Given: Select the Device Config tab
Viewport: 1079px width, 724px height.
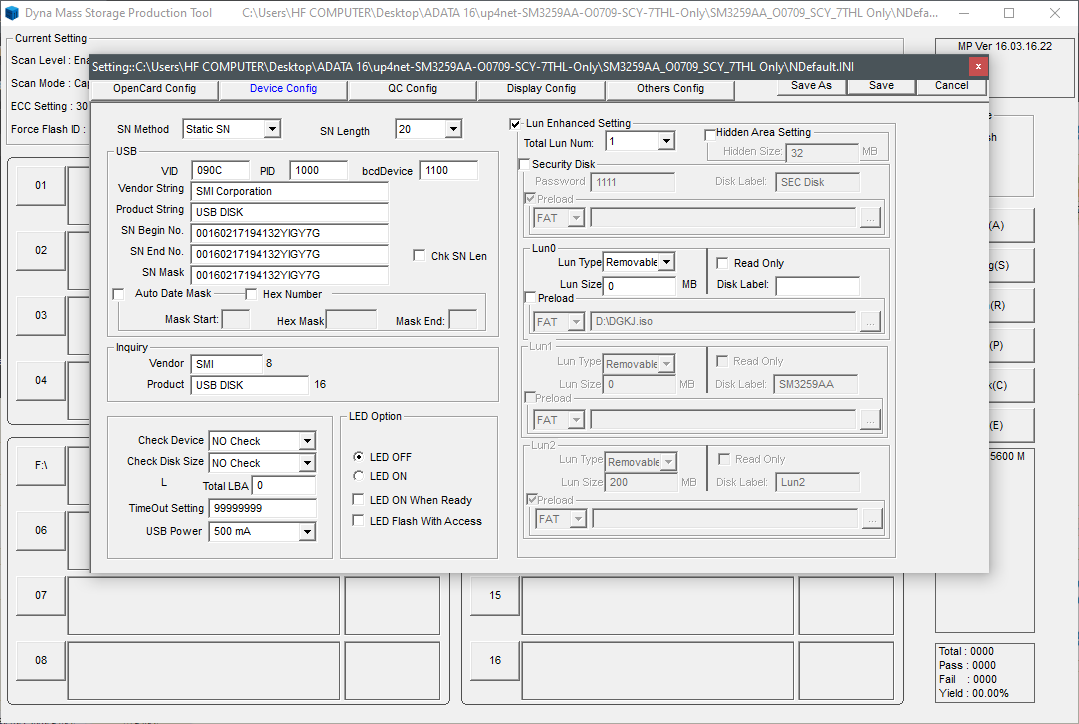Looking at the screenshot, I should pyautogui.click(x=284, y=89).
